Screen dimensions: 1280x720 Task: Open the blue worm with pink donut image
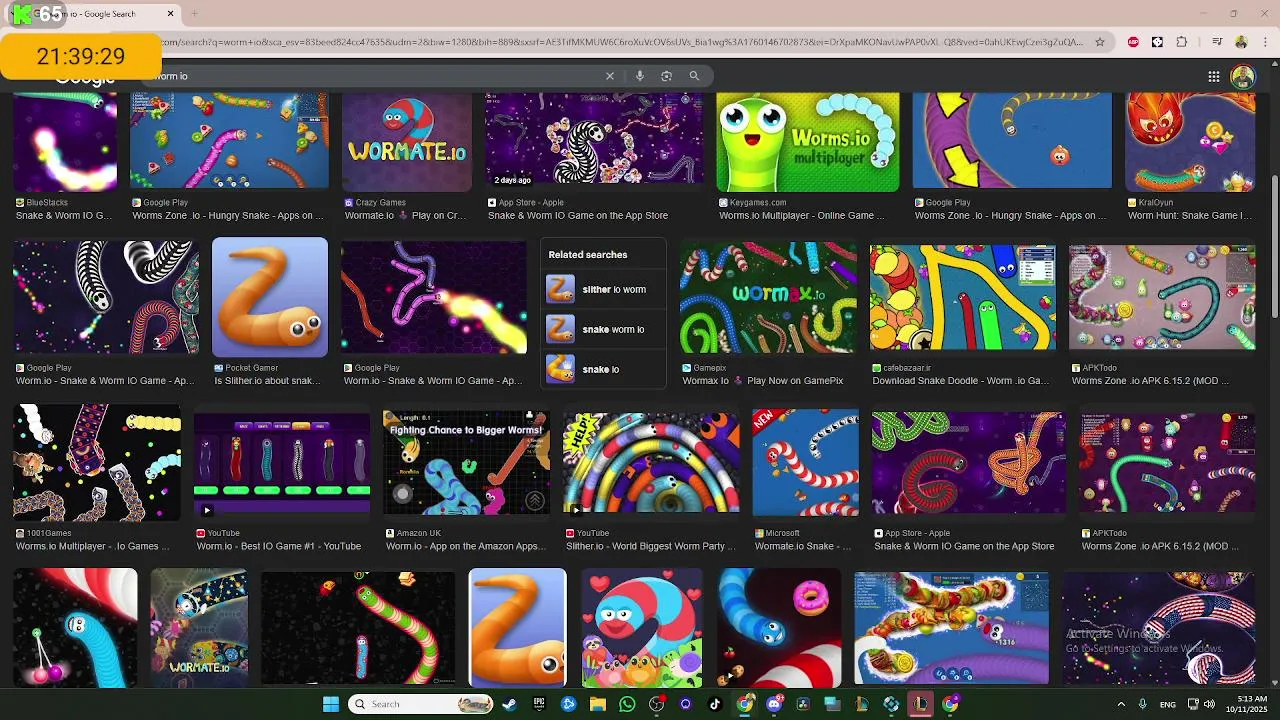point(779,628)
